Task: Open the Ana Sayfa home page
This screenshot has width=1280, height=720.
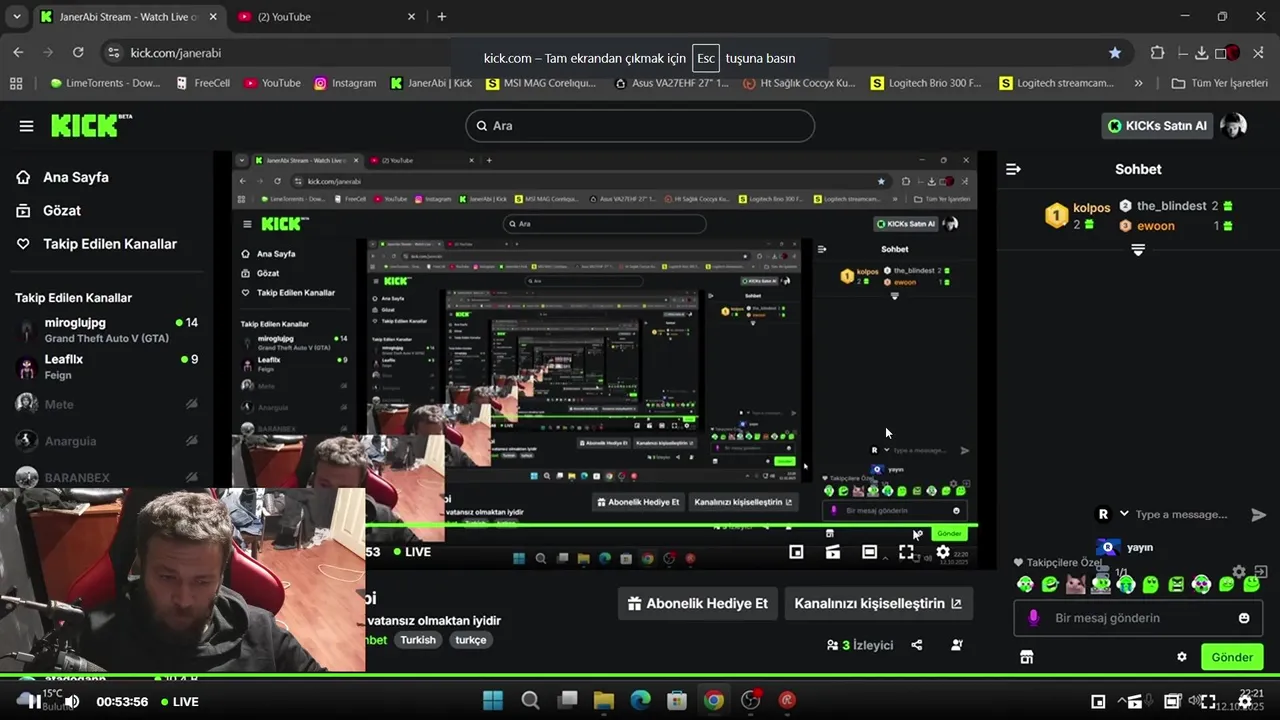Action: click(63, 177)
